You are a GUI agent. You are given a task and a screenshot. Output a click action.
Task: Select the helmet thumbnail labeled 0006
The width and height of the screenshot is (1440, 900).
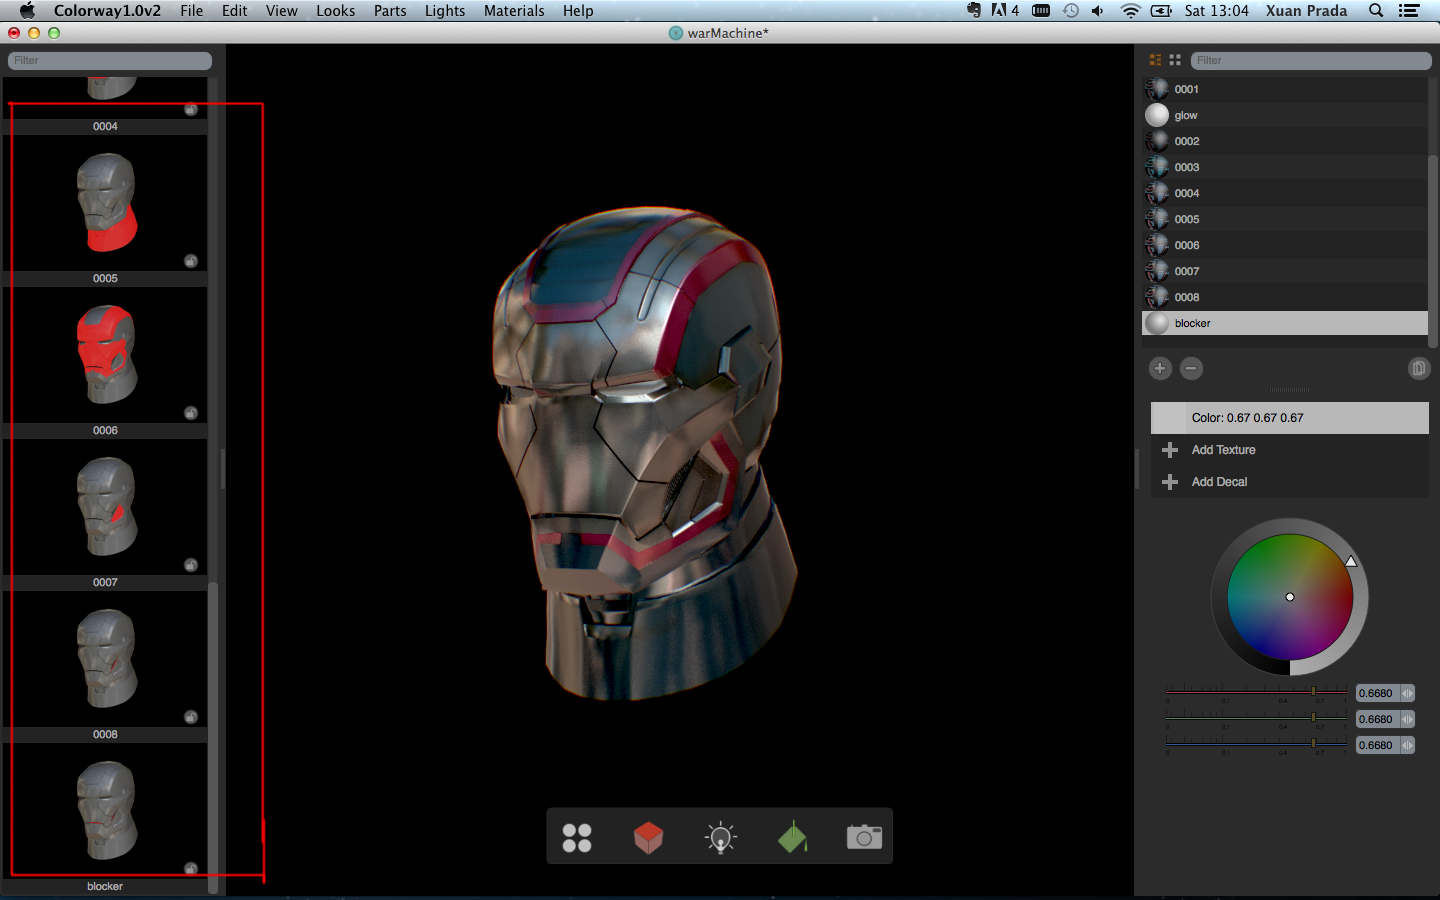click(107, 354)
